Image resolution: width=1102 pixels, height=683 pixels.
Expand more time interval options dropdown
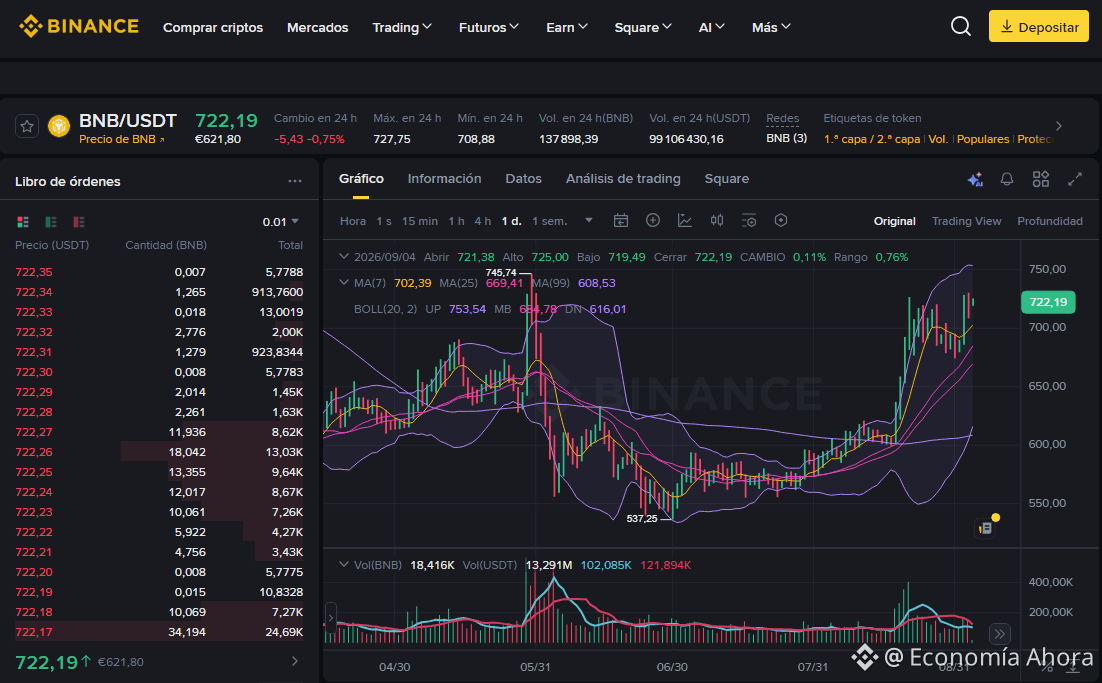(589, 221)
